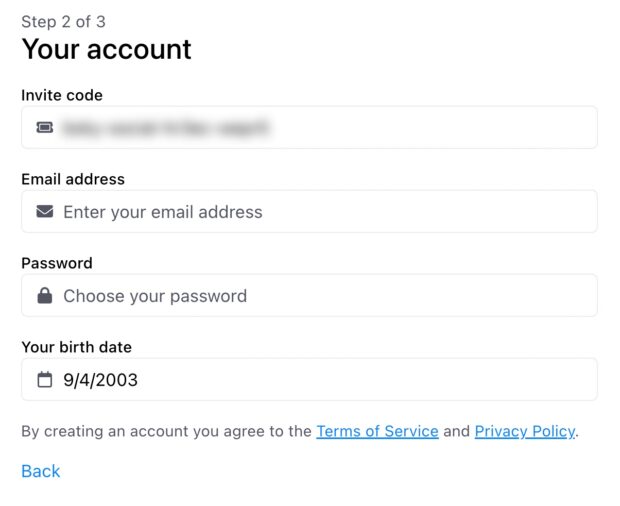The width and height of the screenshot is (620, 506).
Task: Click the "Your account" heading
Action: pos(106,49)
